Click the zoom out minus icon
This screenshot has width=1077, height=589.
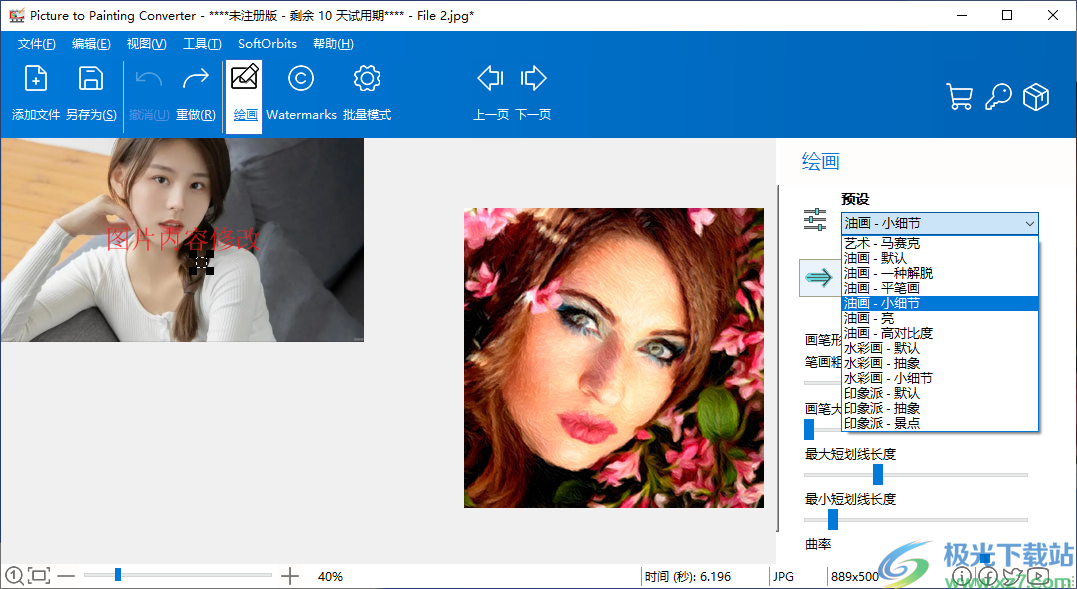66,575
